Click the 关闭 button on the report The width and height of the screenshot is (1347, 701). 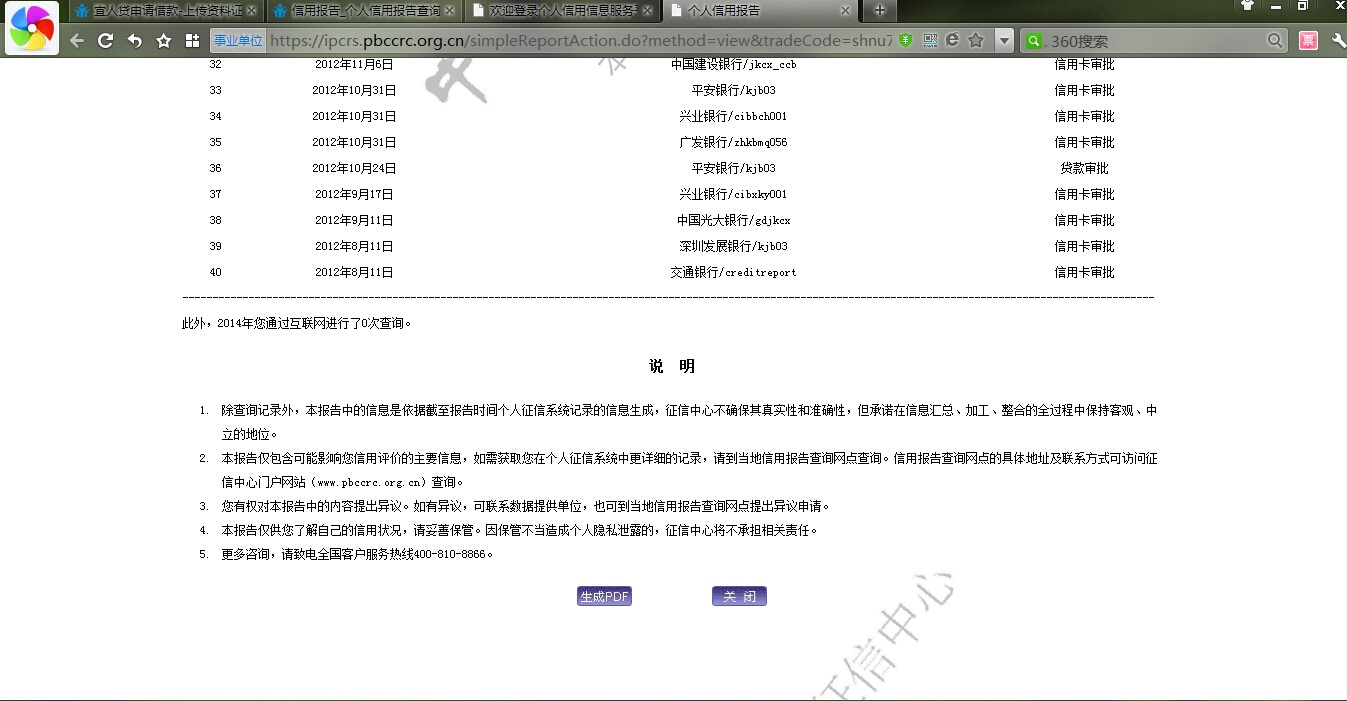tap(739, 597)
